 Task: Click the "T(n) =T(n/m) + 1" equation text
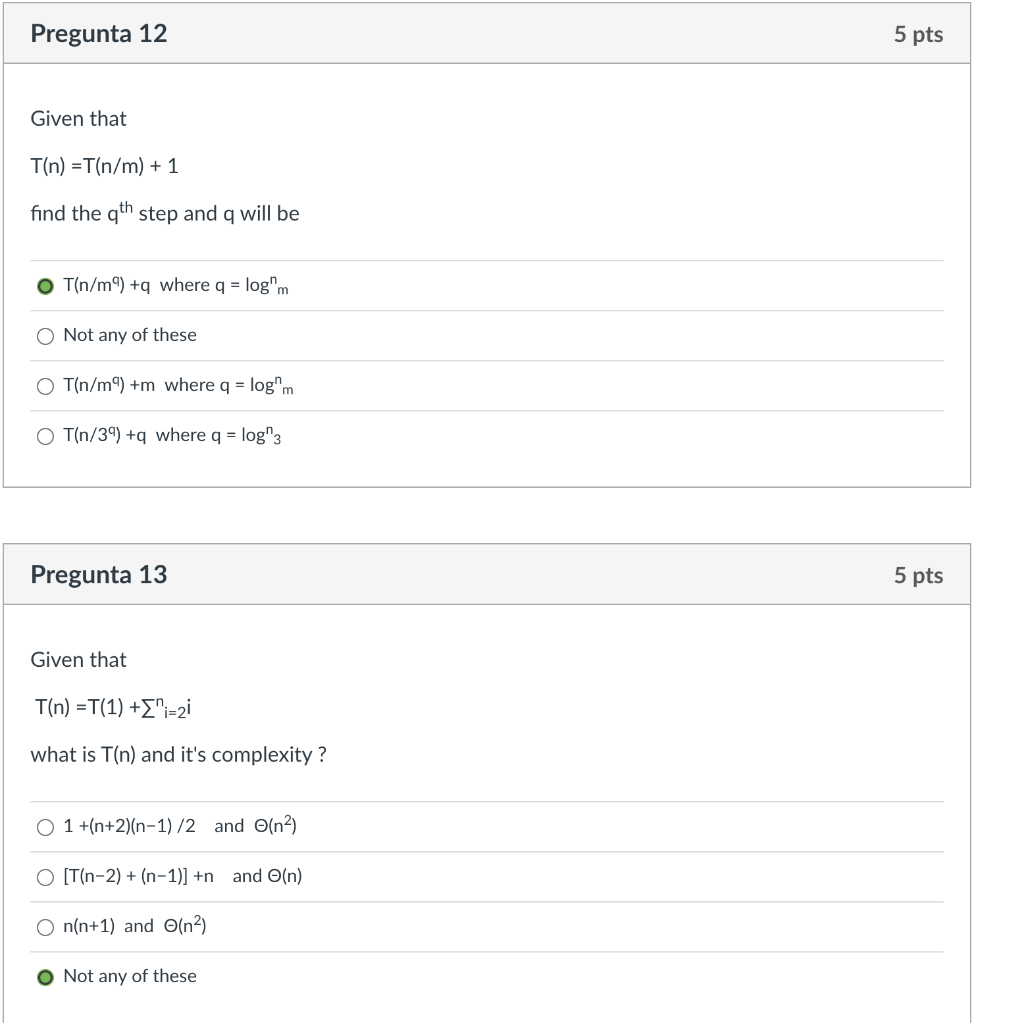pyautogui.click(x=105, y=166)
